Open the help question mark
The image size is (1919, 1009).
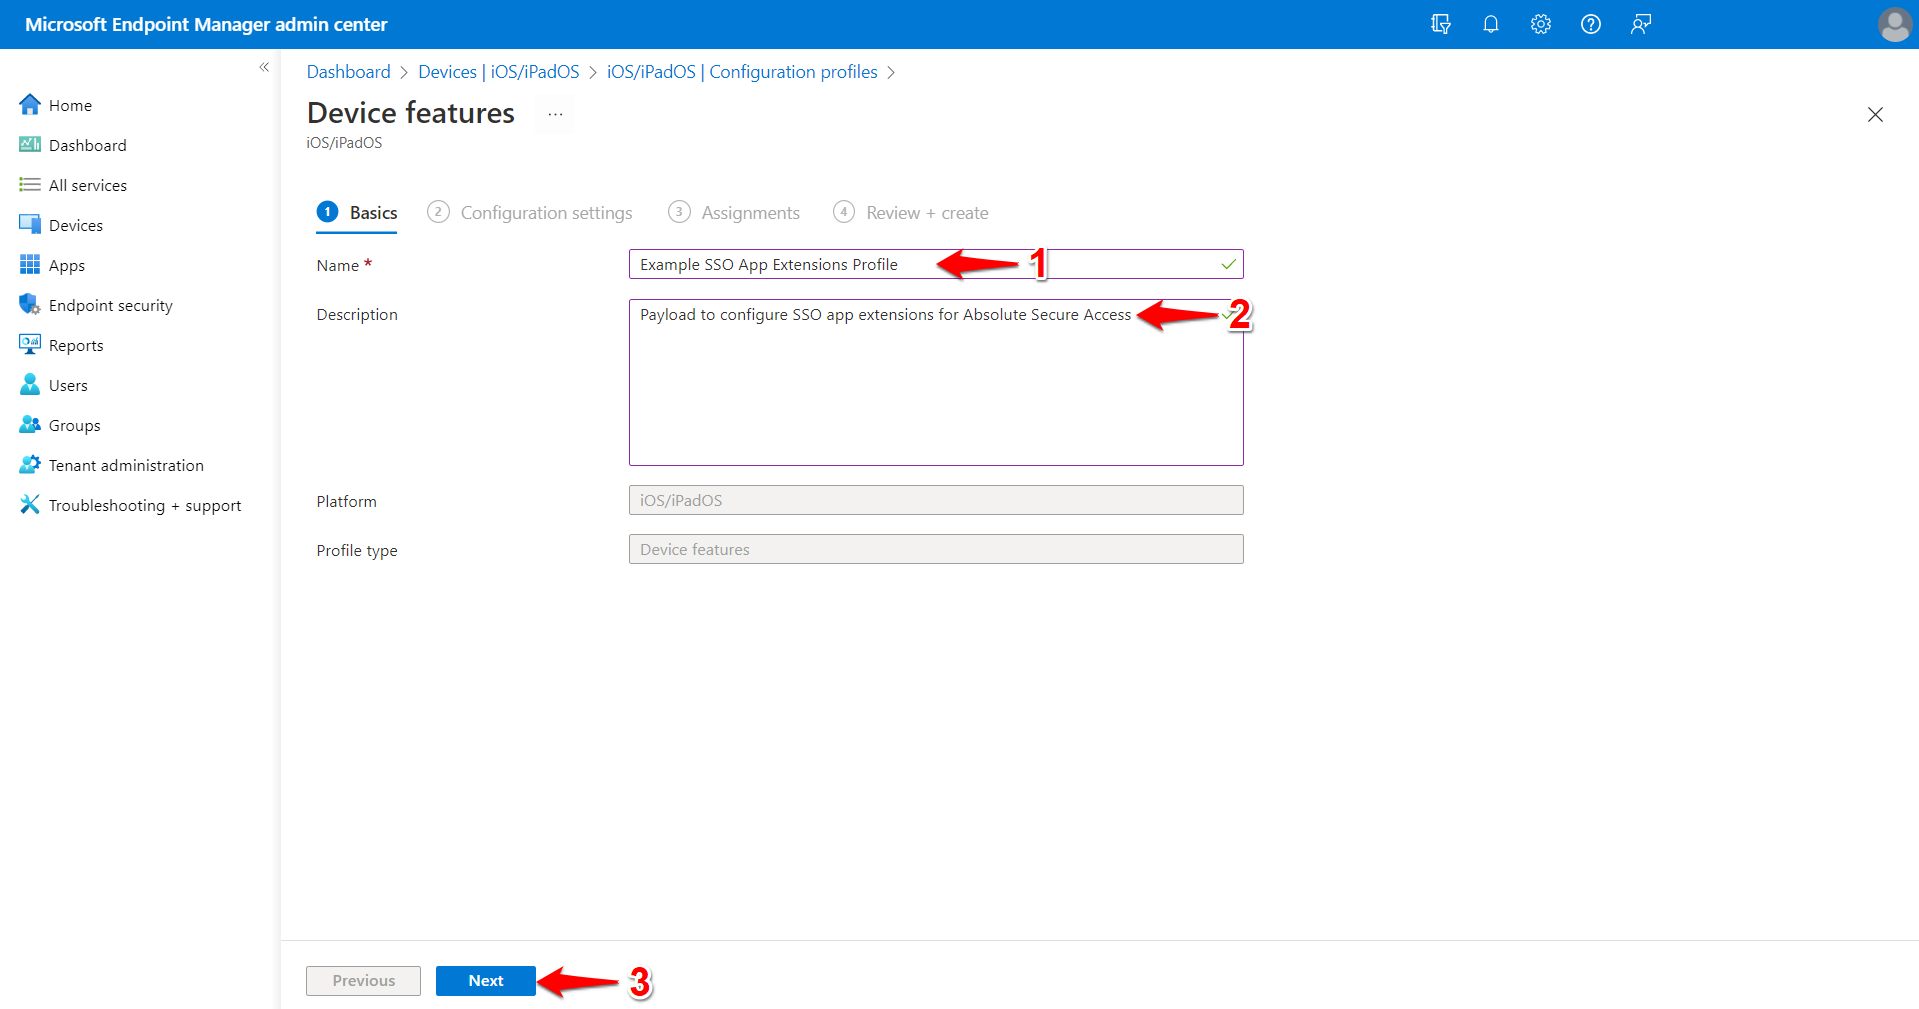[1590, 24]
